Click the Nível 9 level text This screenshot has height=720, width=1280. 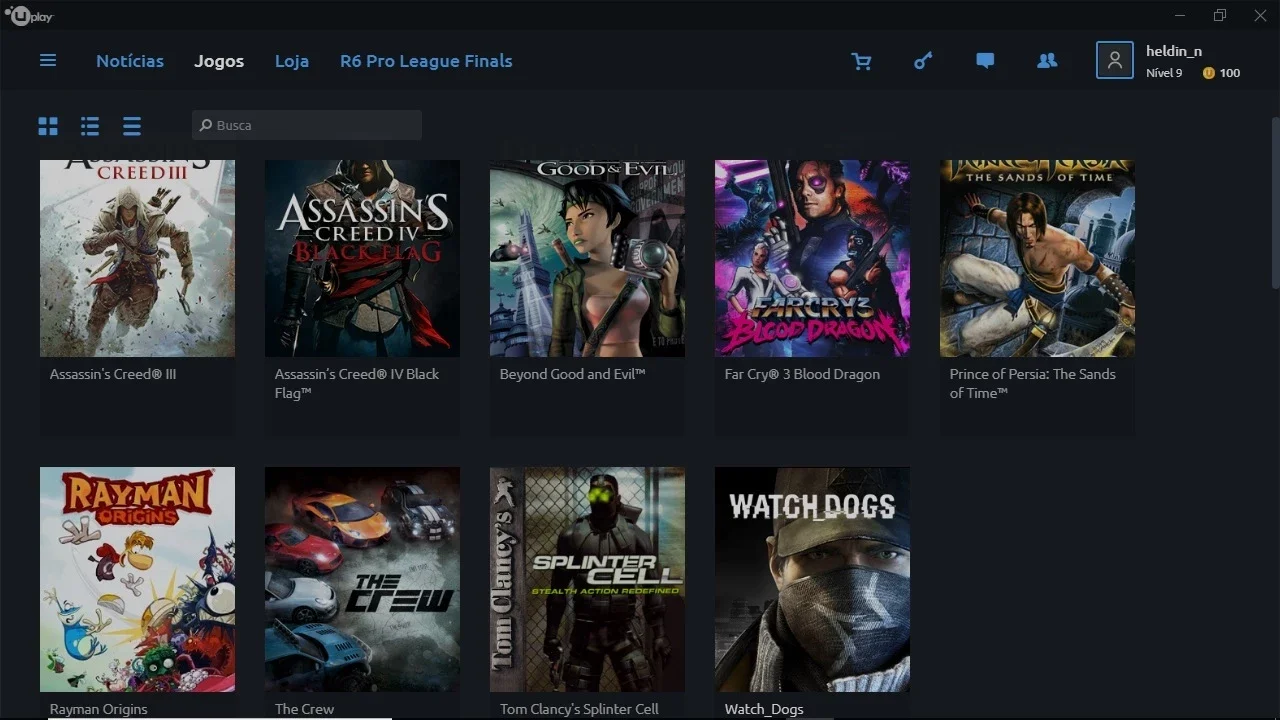click(x=1164, y=73)
